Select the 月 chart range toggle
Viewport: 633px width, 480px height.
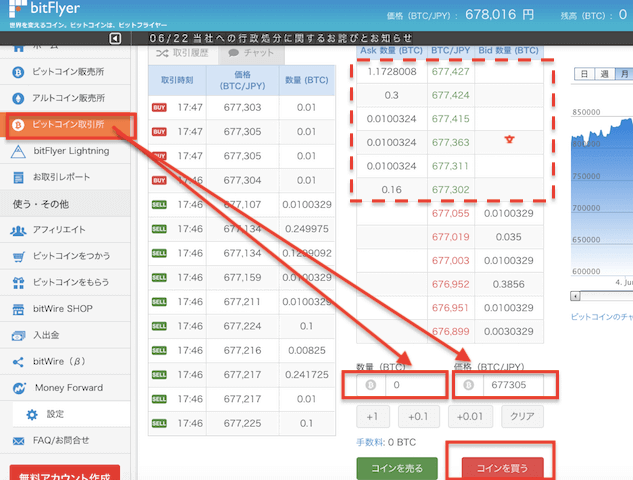[624, 74]
